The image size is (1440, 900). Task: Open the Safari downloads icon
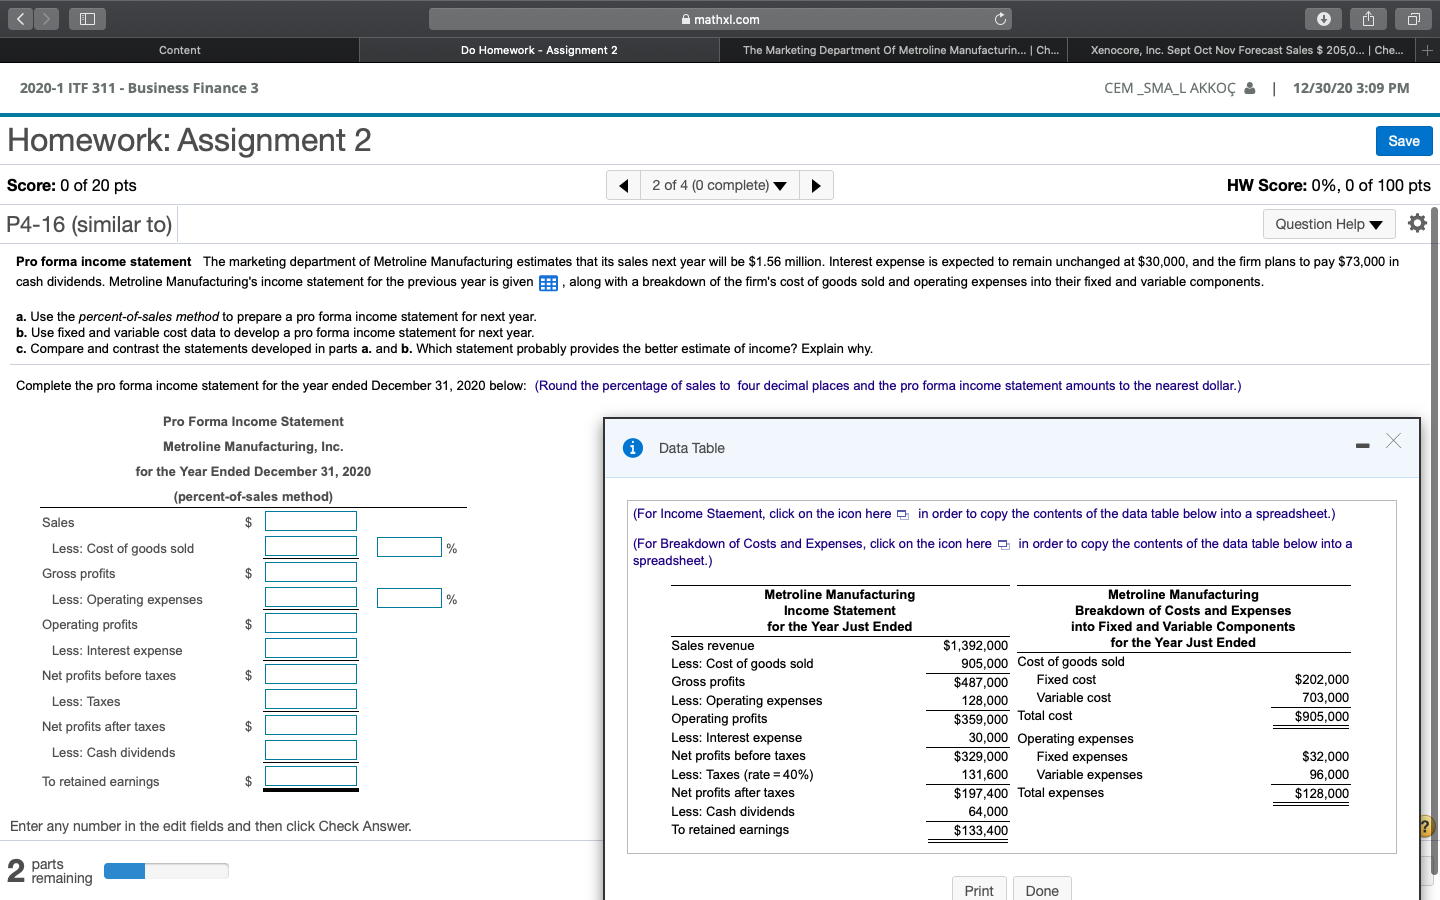(1323, 19)
